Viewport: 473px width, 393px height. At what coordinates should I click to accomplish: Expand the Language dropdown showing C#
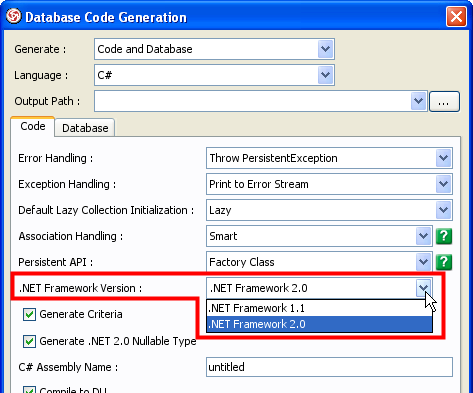click(325, 75)
